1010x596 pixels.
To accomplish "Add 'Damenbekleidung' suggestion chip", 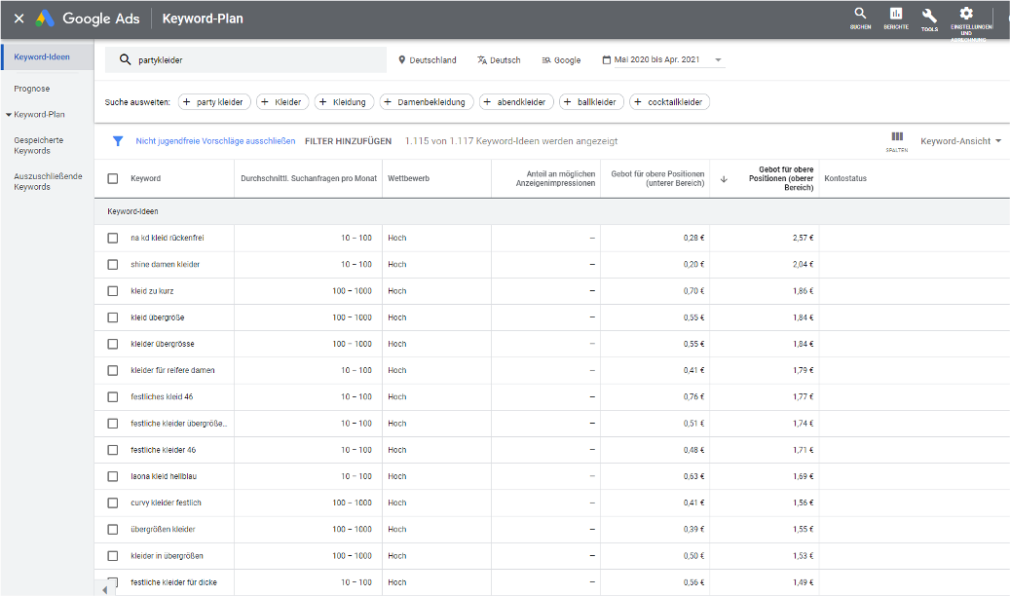I will tap(426, 102).
